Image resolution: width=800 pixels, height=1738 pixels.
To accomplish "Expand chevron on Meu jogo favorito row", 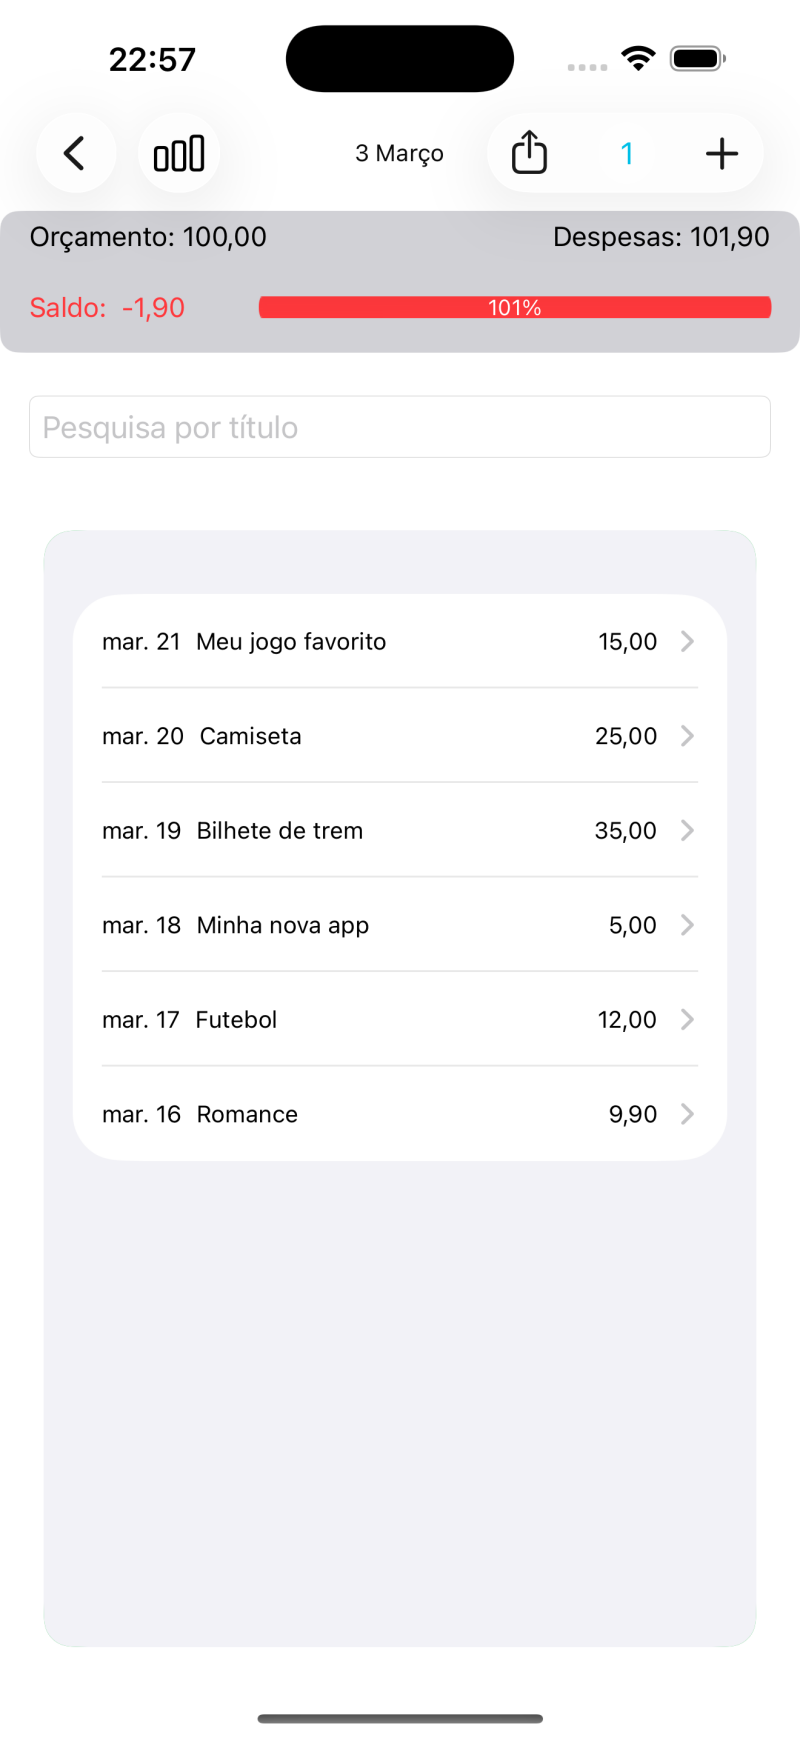I will click(x=687, y=642).
